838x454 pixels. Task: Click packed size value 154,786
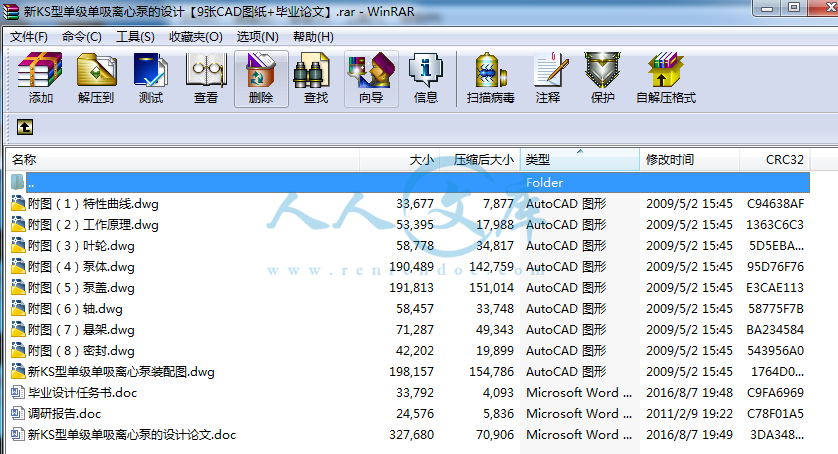[x=492, y=372]
